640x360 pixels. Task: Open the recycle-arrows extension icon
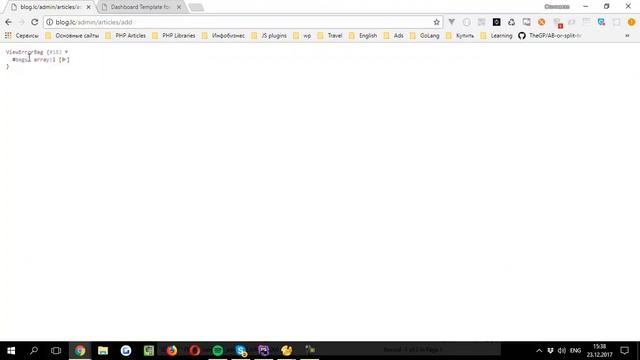tap(511, 22)
